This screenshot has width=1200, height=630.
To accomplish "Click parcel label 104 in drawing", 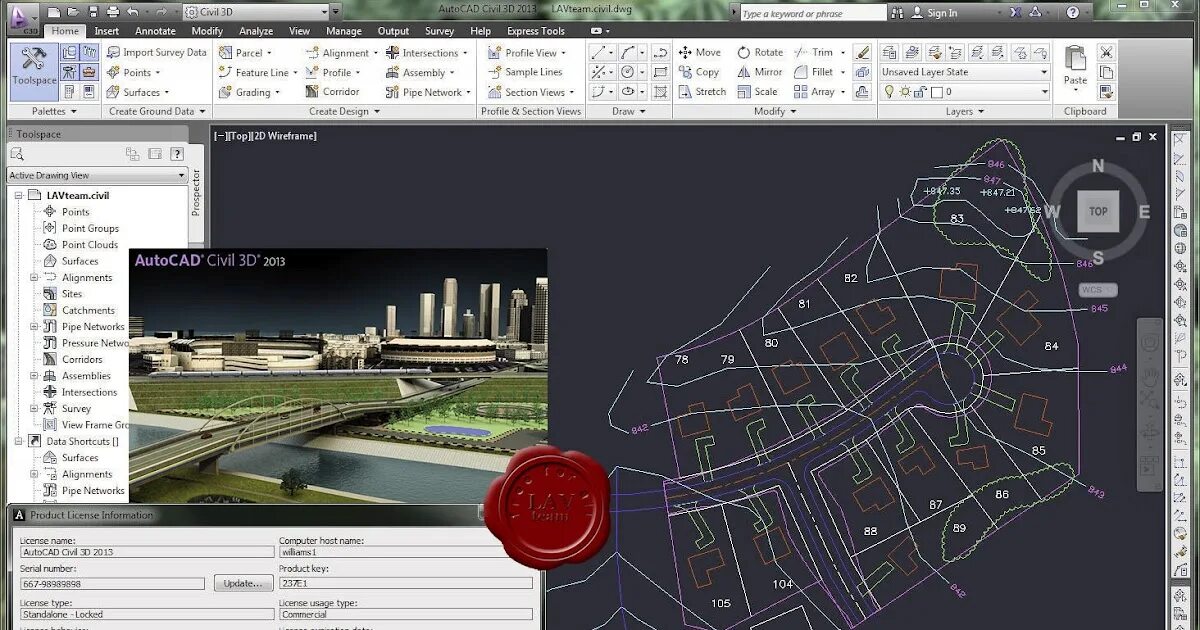I will pyautogui.click(x=782, y=584).
